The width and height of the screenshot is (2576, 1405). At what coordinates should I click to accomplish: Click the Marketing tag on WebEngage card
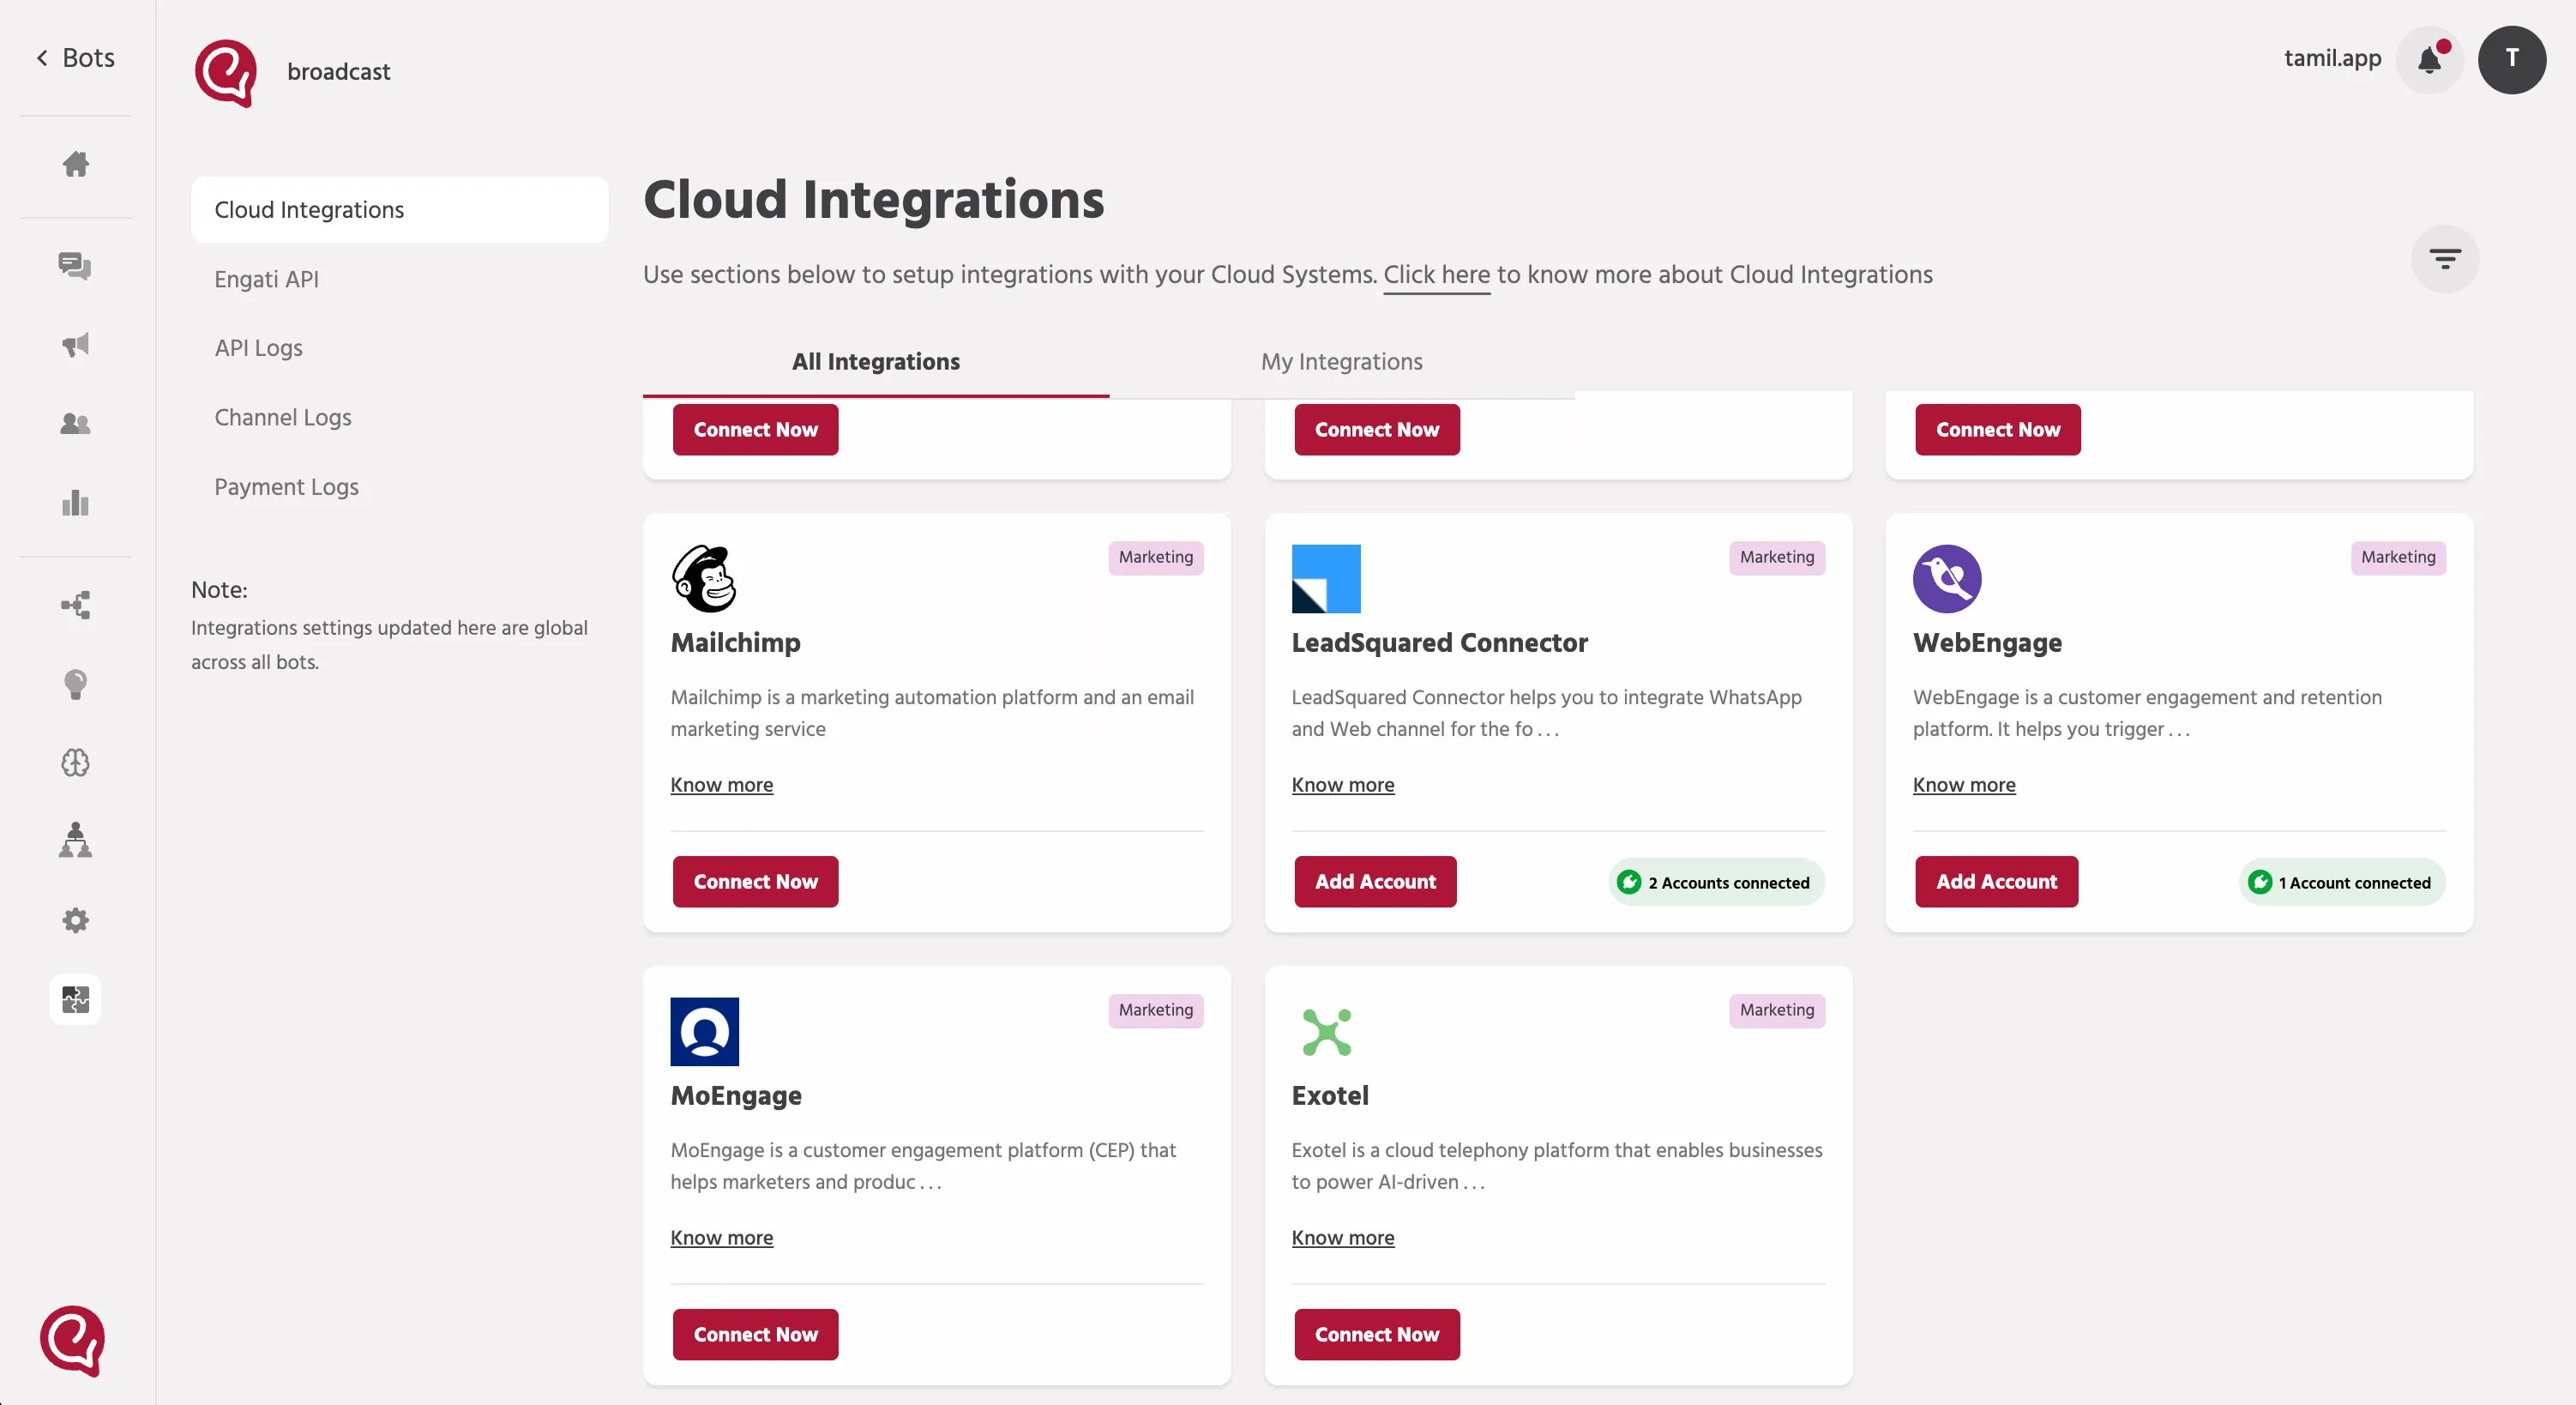[2398, 557]
